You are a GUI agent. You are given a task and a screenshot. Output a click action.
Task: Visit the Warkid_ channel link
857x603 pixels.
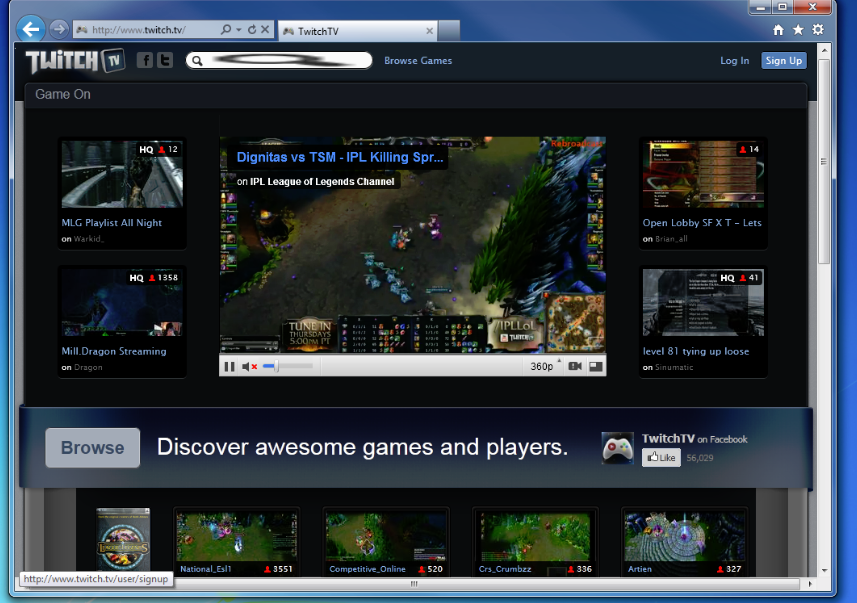coord(89,239)
